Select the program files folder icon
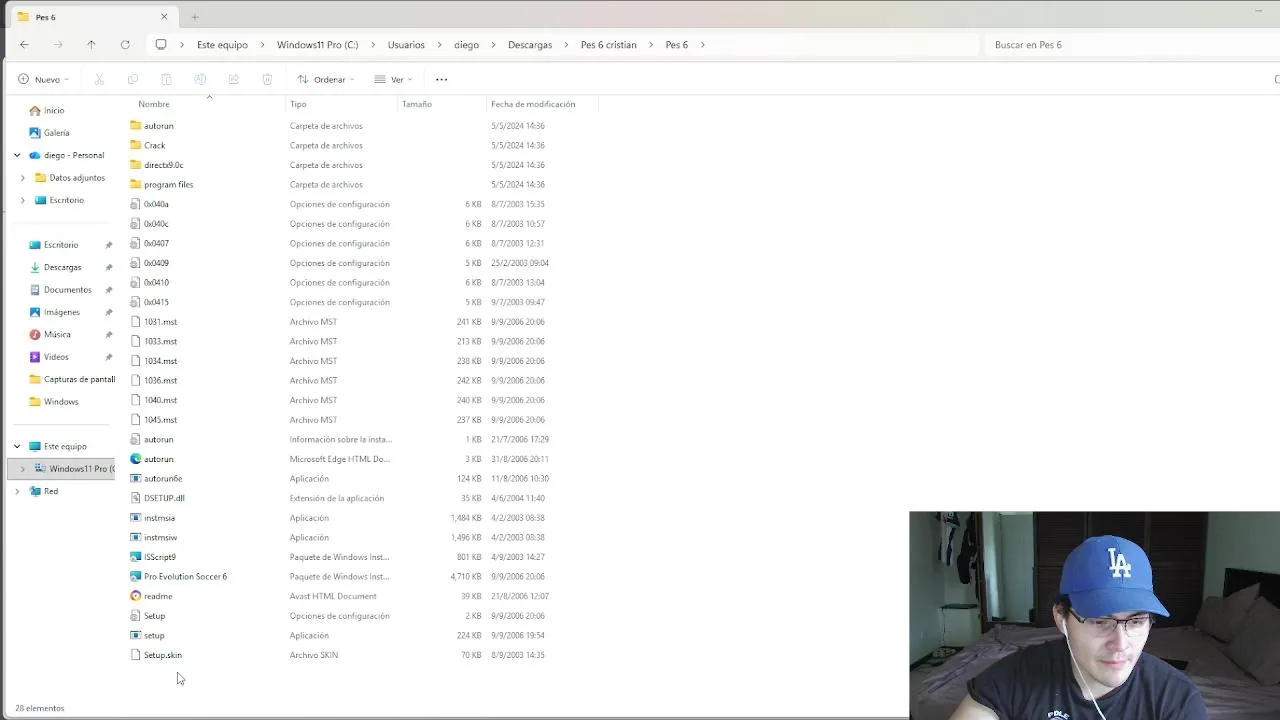The height and width of the screenshot is (720, 1280). click(x=136, y=185)
